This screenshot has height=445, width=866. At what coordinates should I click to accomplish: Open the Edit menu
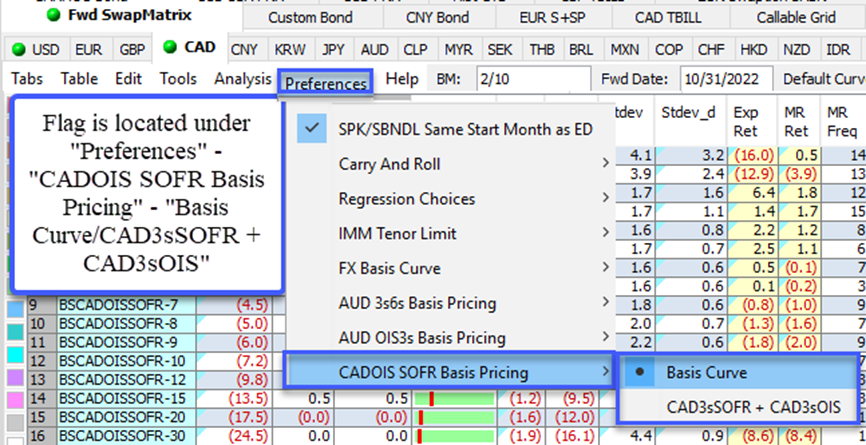pyautogui.click(x=129, y=80)
